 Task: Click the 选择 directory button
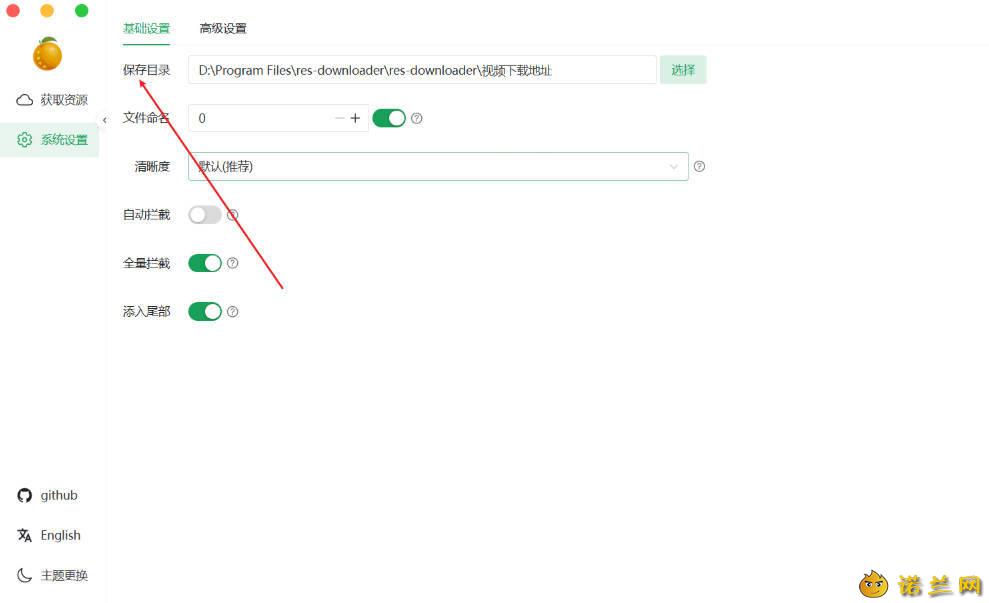[683, 70]
